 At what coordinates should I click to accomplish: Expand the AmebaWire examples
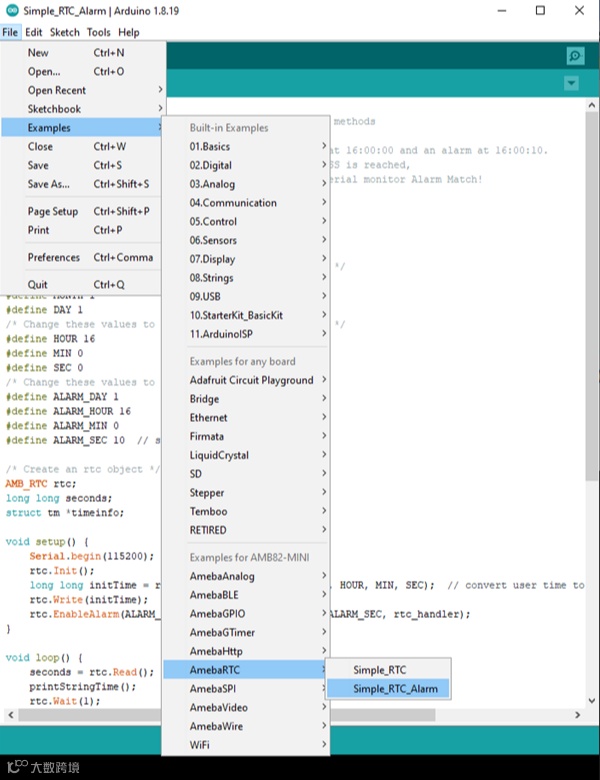[246, 726]
